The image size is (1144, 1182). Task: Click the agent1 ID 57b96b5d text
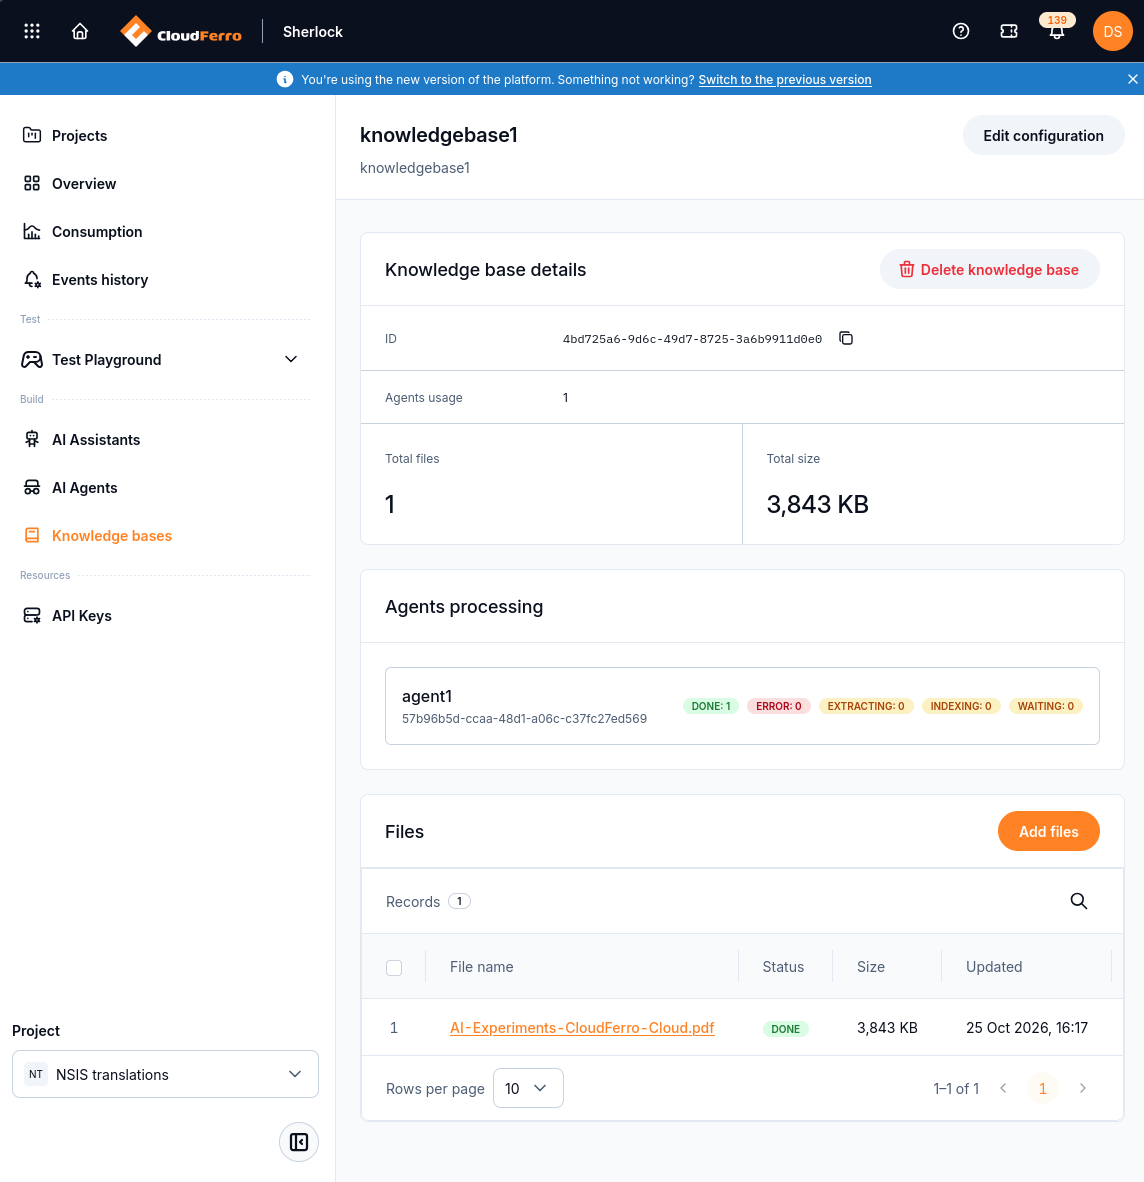click(x=524, y=718)
